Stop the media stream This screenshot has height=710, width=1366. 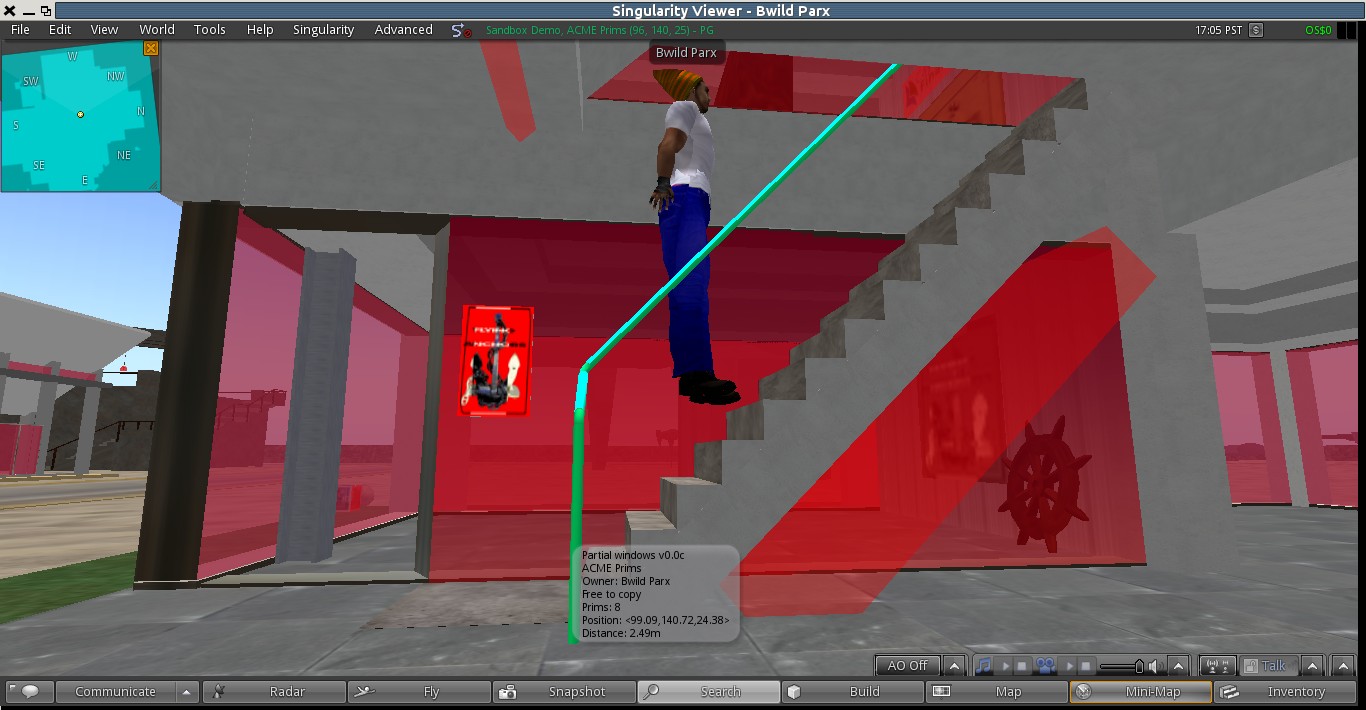pos(1086,666)
